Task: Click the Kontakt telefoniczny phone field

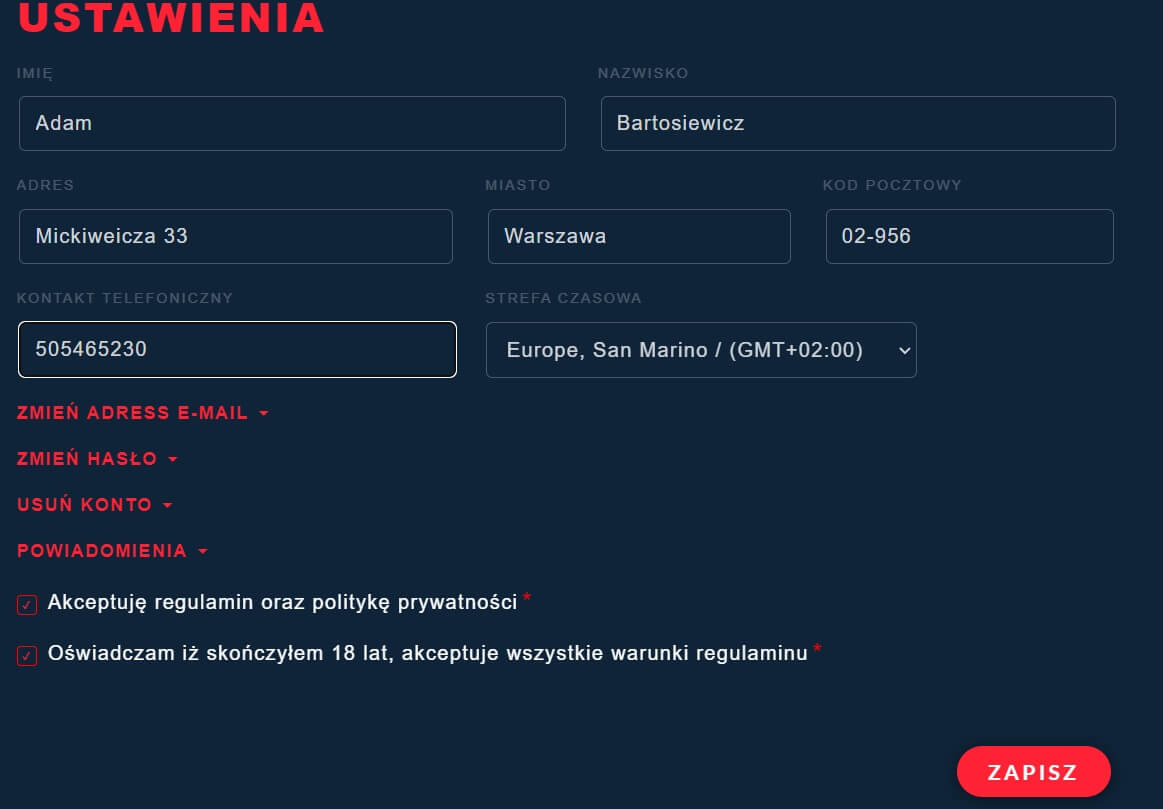Action: click(x=237, y=350)
